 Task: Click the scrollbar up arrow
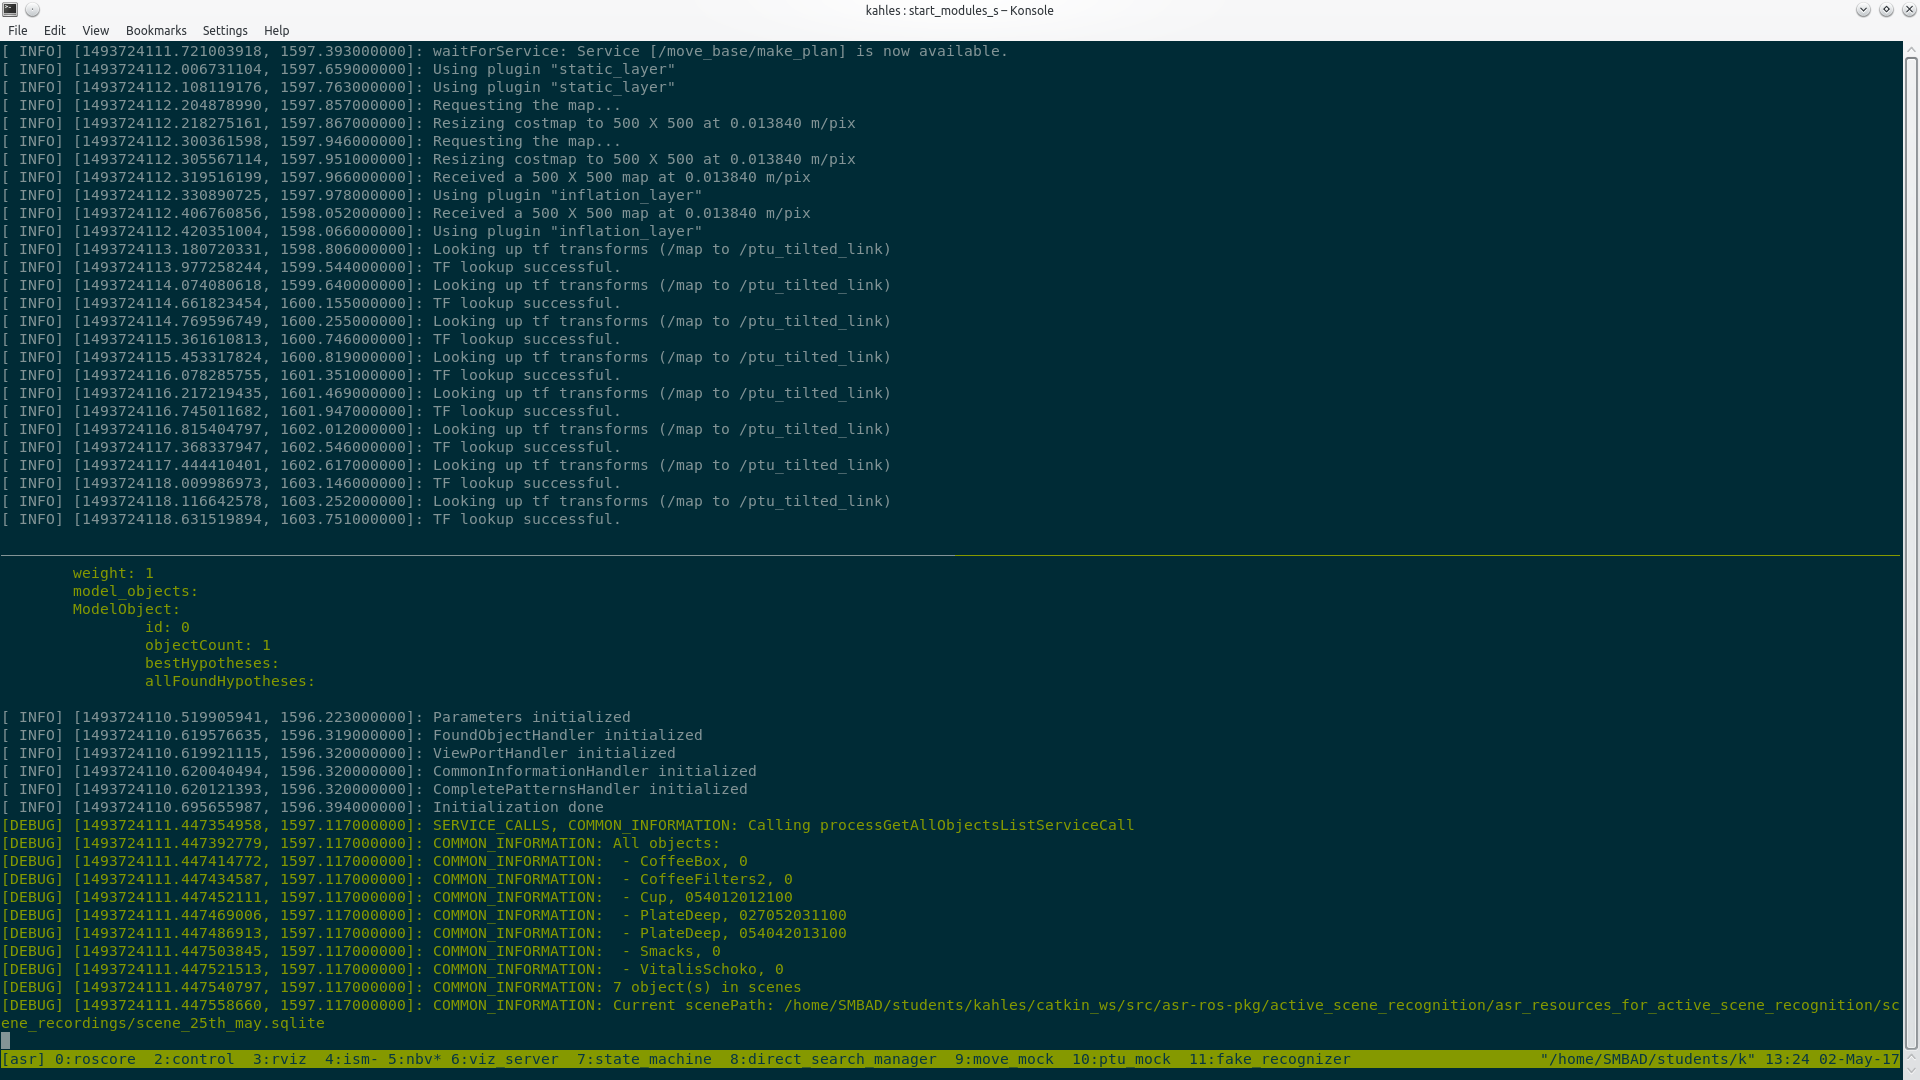point(1911,48)
